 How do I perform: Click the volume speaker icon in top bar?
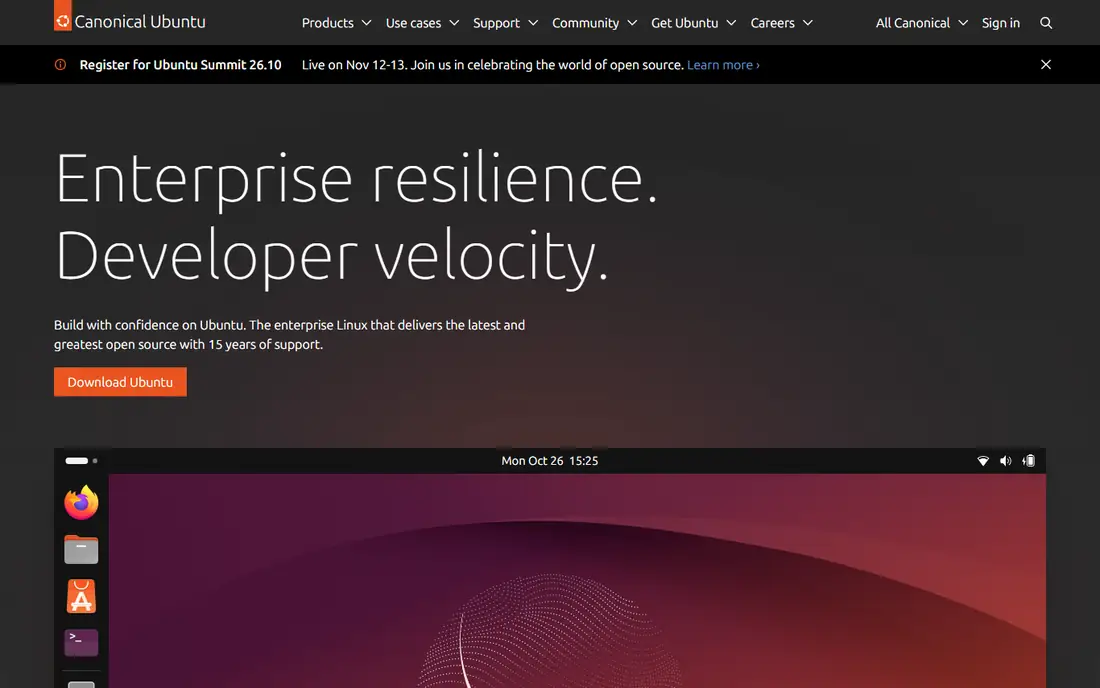tap(1005, 461)
